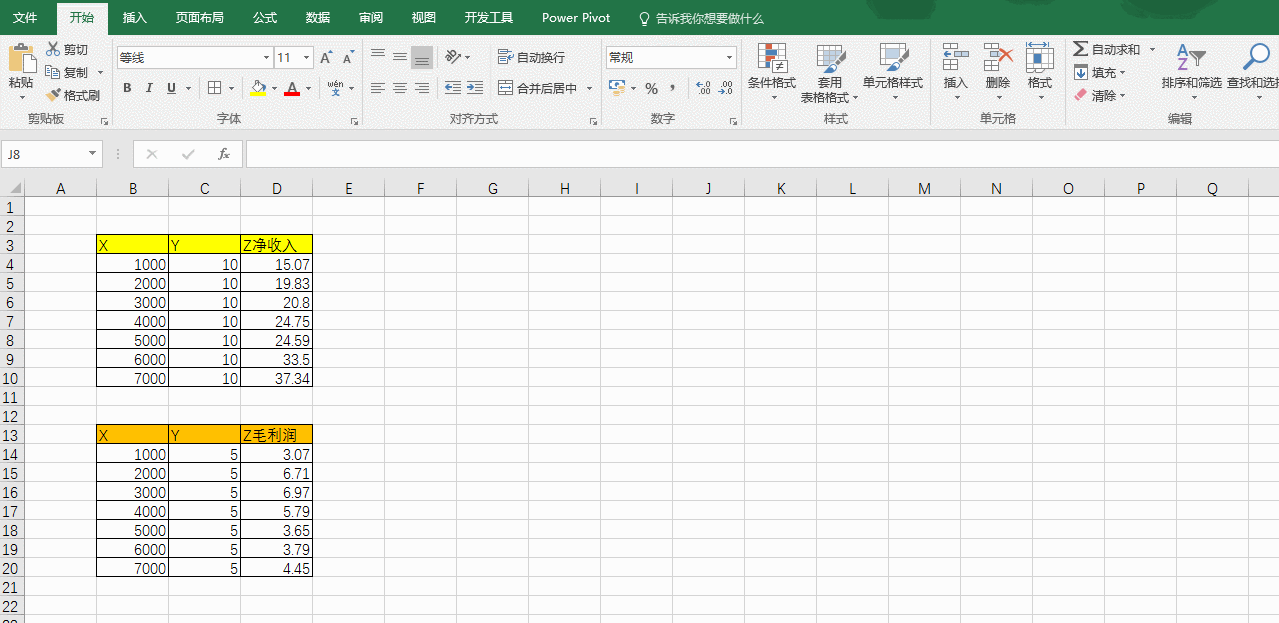
Task: Increase font size with the larger A icon
Action: point(326,58)
